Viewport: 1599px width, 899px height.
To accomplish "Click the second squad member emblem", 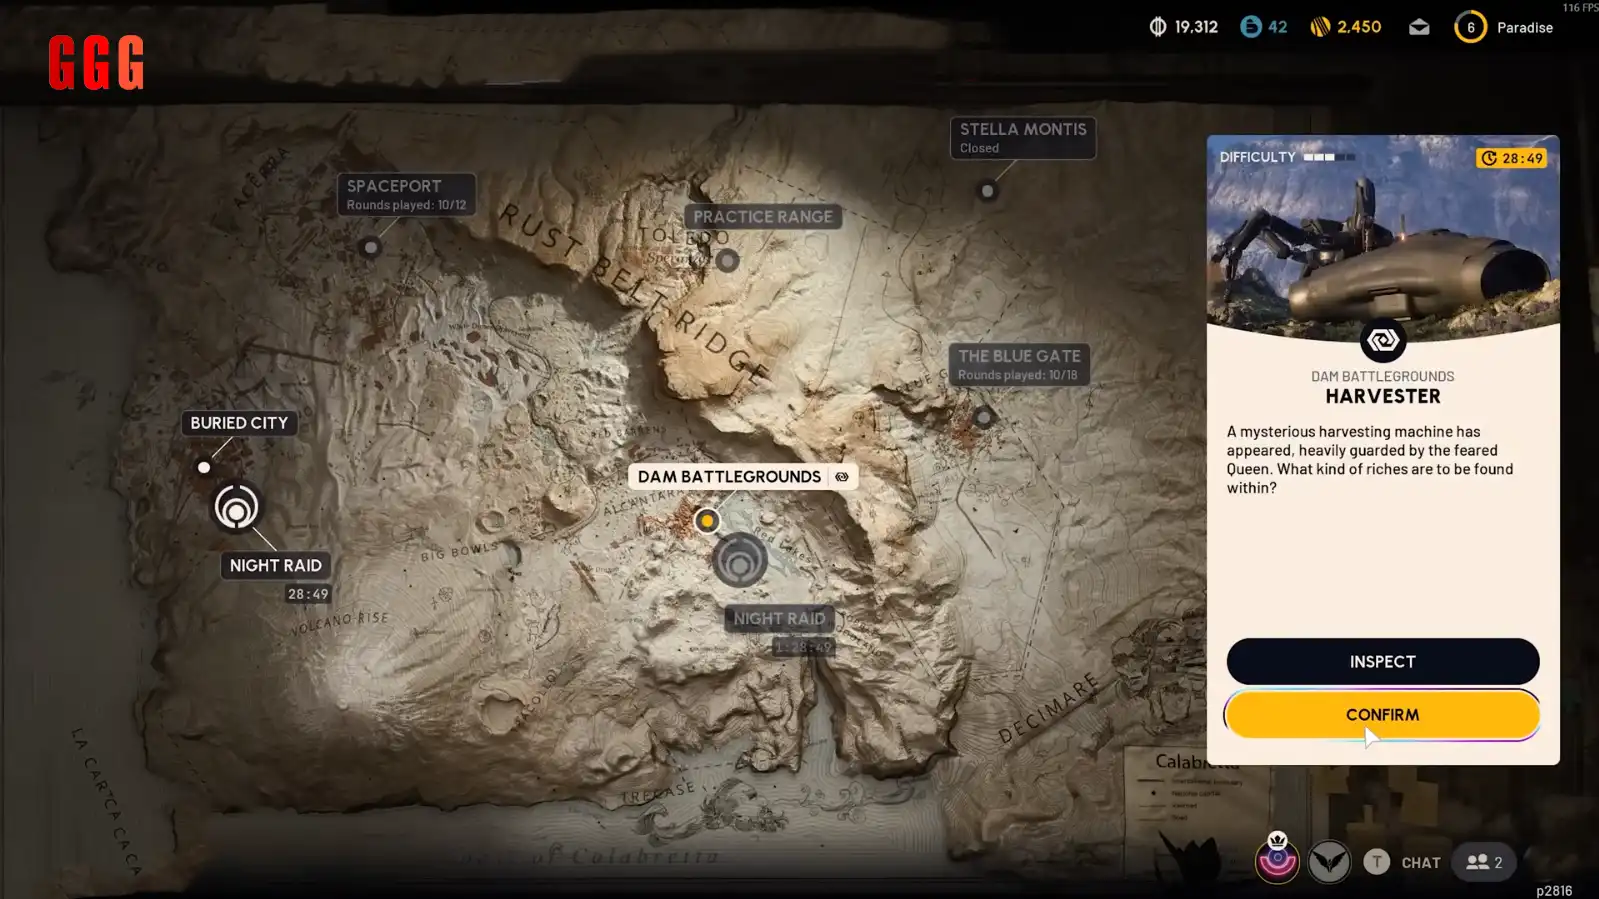I will [x=1329, y=862].
